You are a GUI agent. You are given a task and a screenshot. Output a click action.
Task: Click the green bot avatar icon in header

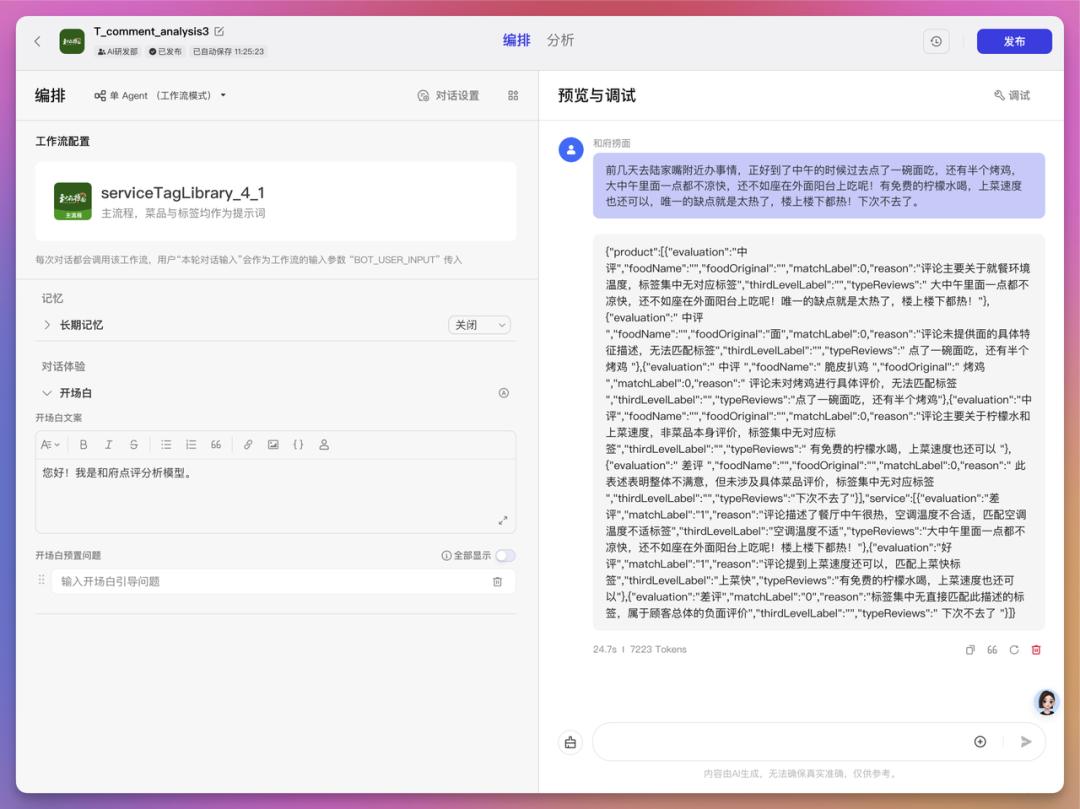(x=72, y=41)
